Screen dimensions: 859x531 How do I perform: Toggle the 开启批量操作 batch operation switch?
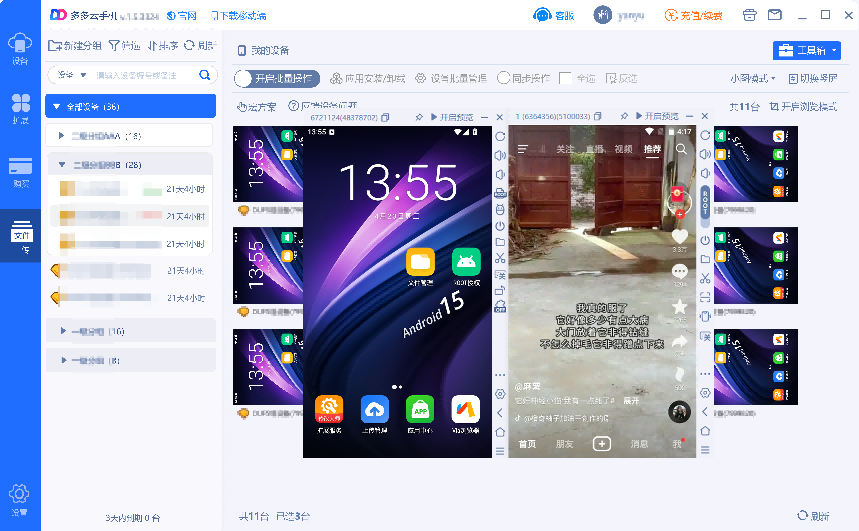[x=277, y=79]
